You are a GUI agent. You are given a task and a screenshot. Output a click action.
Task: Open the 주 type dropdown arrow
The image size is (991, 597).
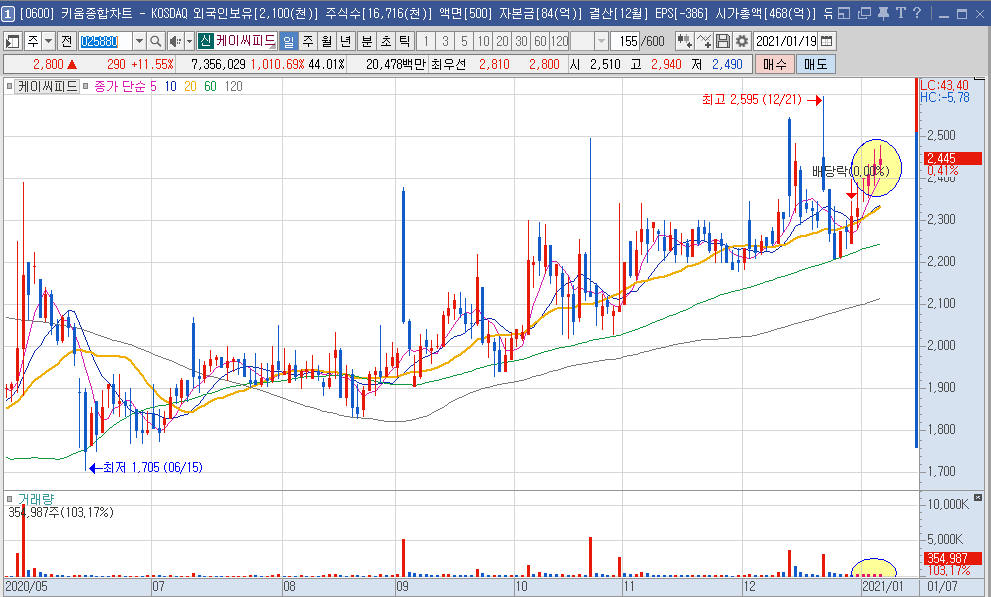click(x=48, y=41)
